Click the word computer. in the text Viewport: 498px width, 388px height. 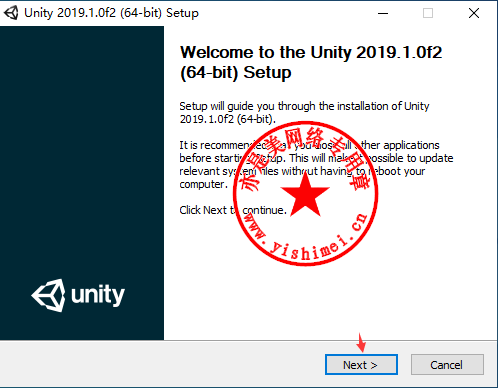[203, 184]
